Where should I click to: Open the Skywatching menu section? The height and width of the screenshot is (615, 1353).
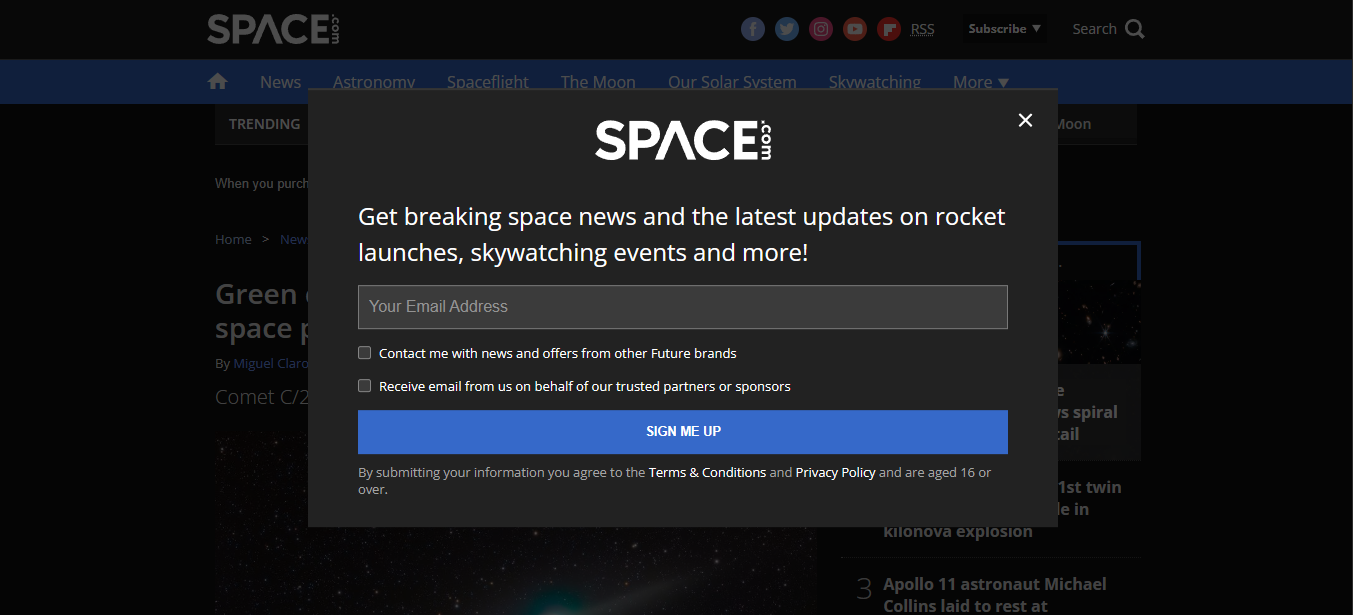point(874,81)
